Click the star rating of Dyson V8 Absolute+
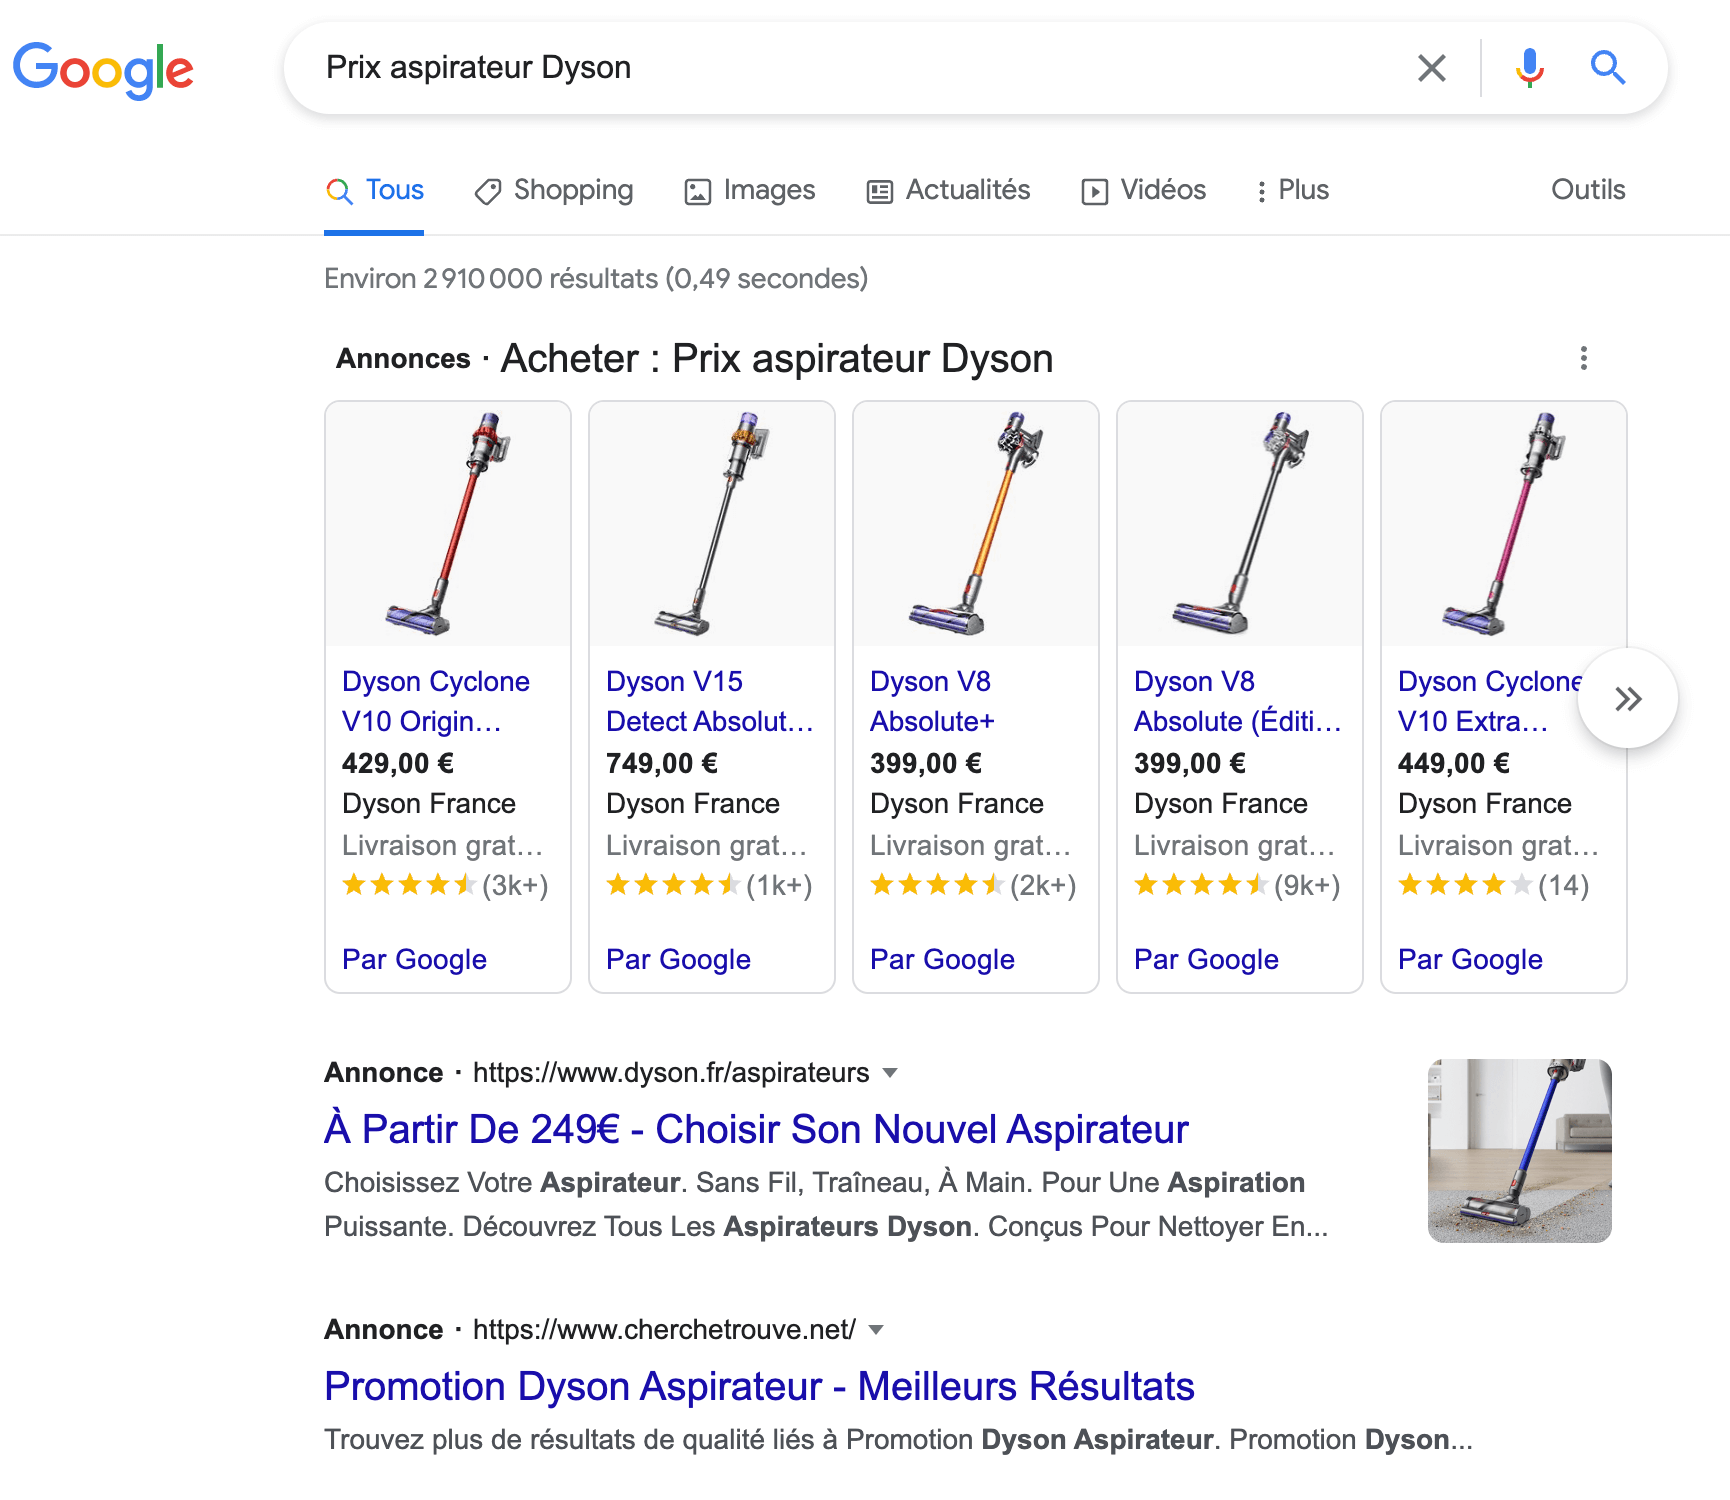Viewport: 1730px width, 1500px height. 935,884
